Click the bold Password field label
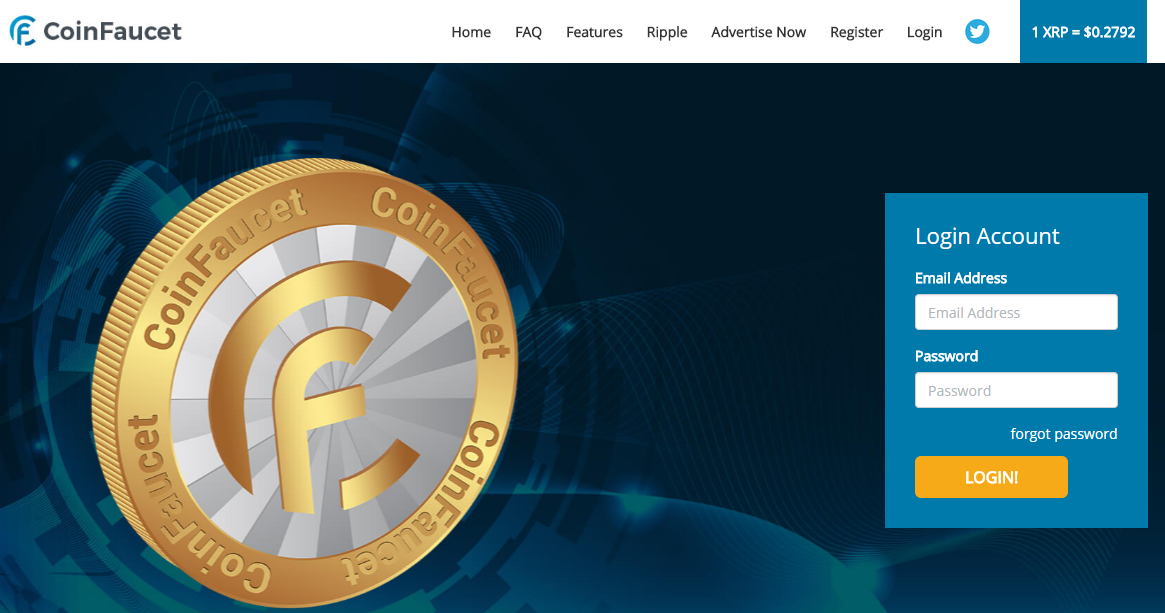The width and height of the screenshot is (1165, 613). 946,356
